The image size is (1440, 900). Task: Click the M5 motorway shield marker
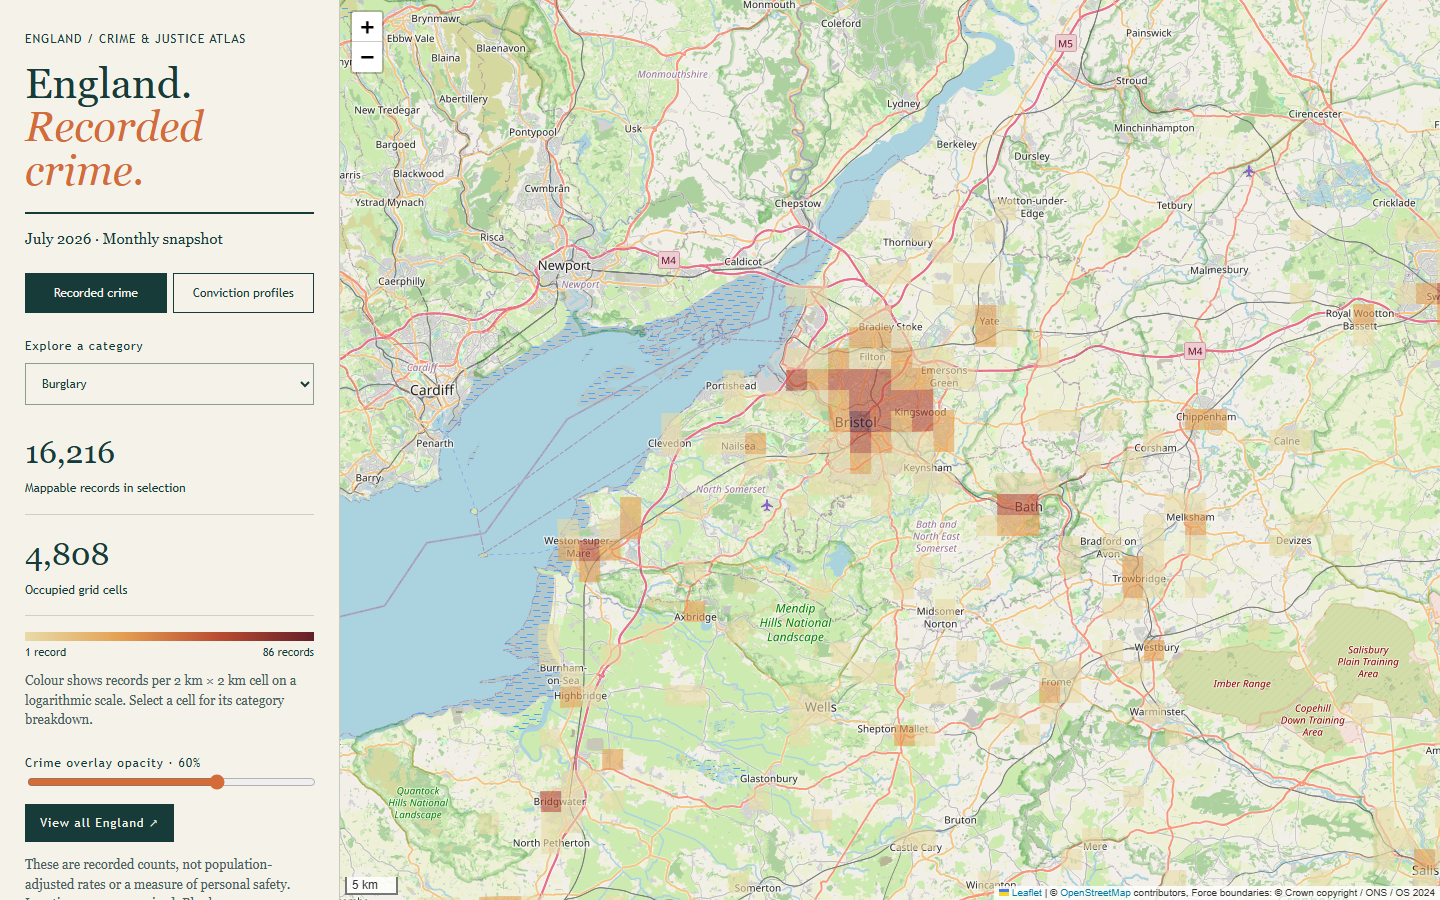[1065, 43]
